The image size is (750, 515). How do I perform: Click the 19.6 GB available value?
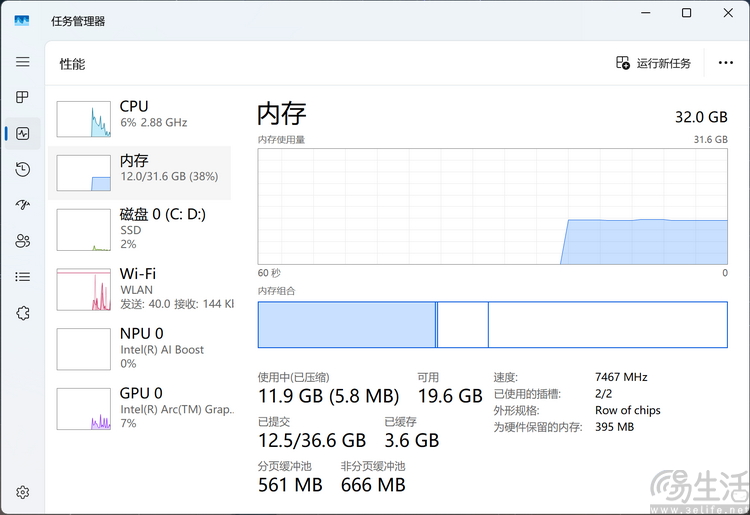pos(450,396)
